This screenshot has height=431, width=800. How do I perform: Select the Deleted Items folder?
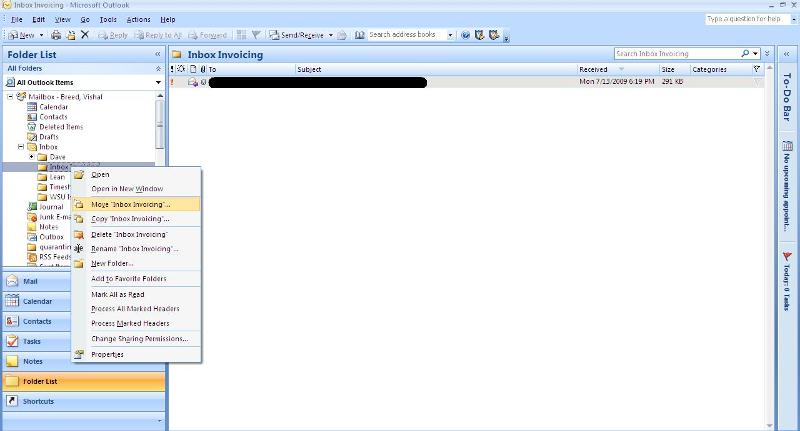pyautogui.click(x=61, y=126)
